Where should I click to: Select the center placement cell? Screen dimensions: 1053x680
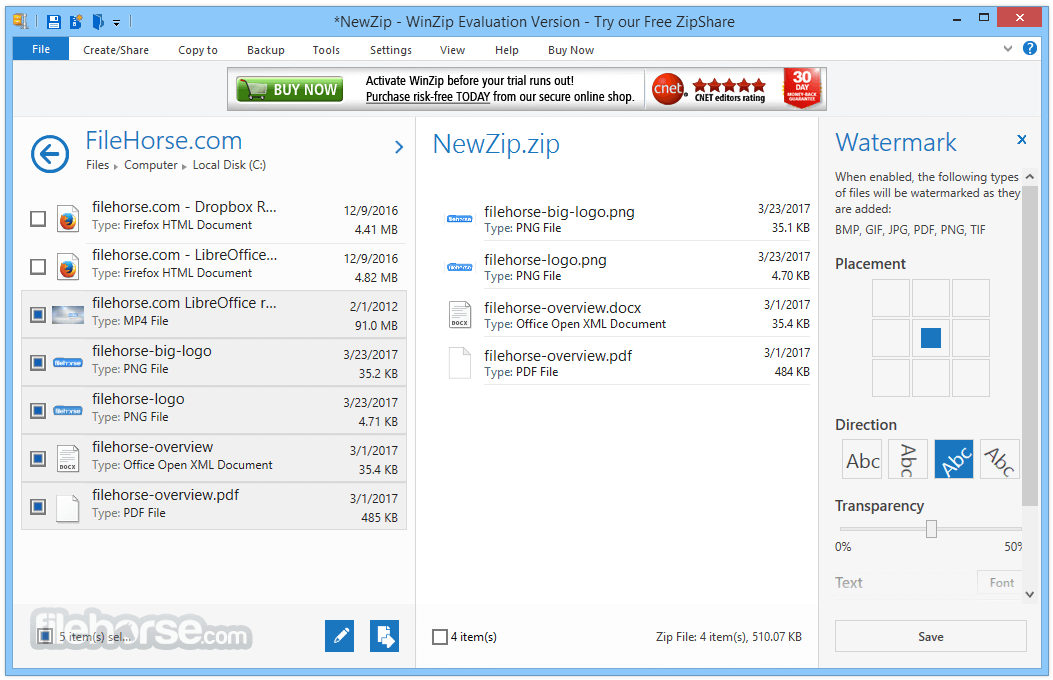click(931, 338)
